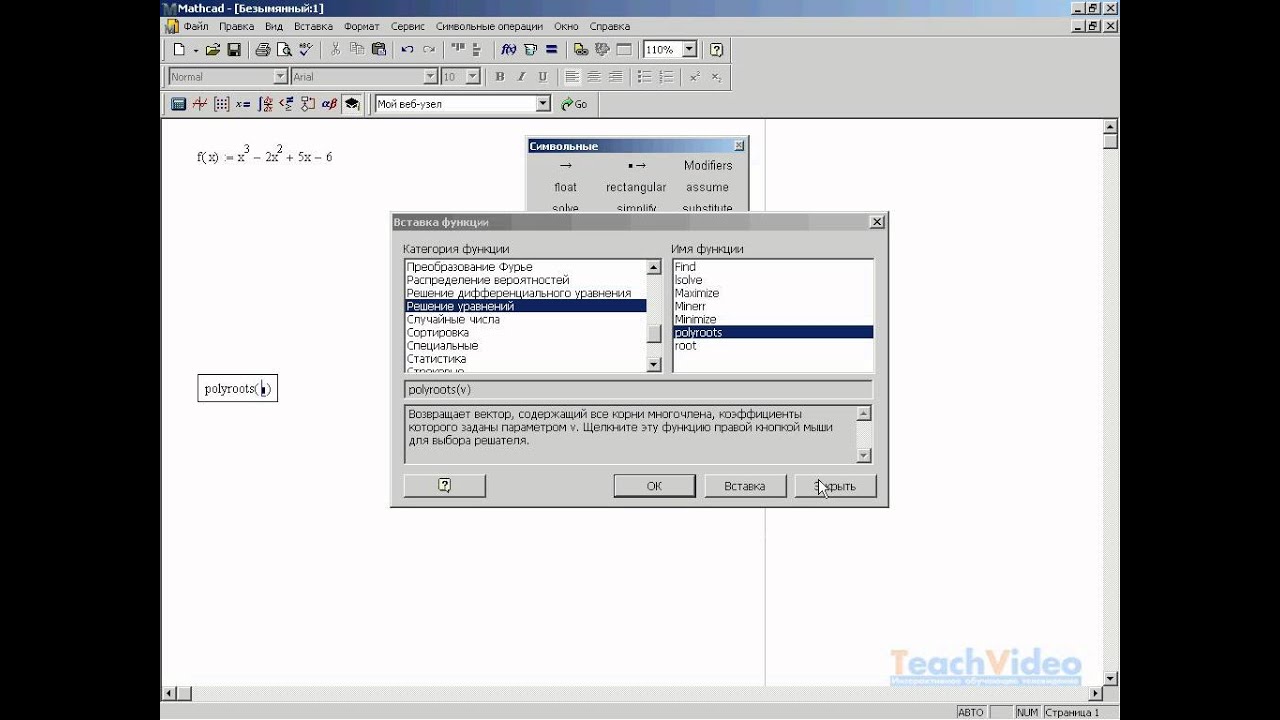Open the Символьные операции menu
Screen dimensions: 1280x720
(x=490, y=26)
